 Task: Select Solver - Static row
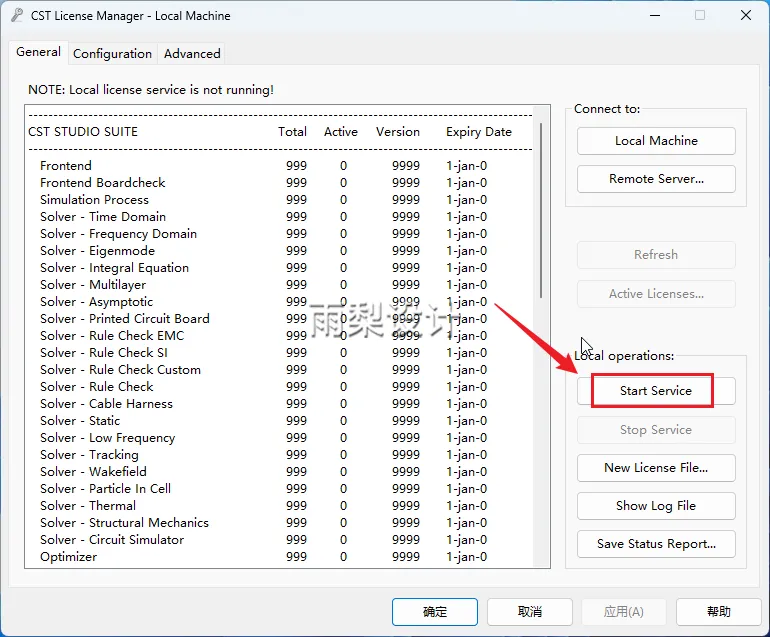point(263,421)
